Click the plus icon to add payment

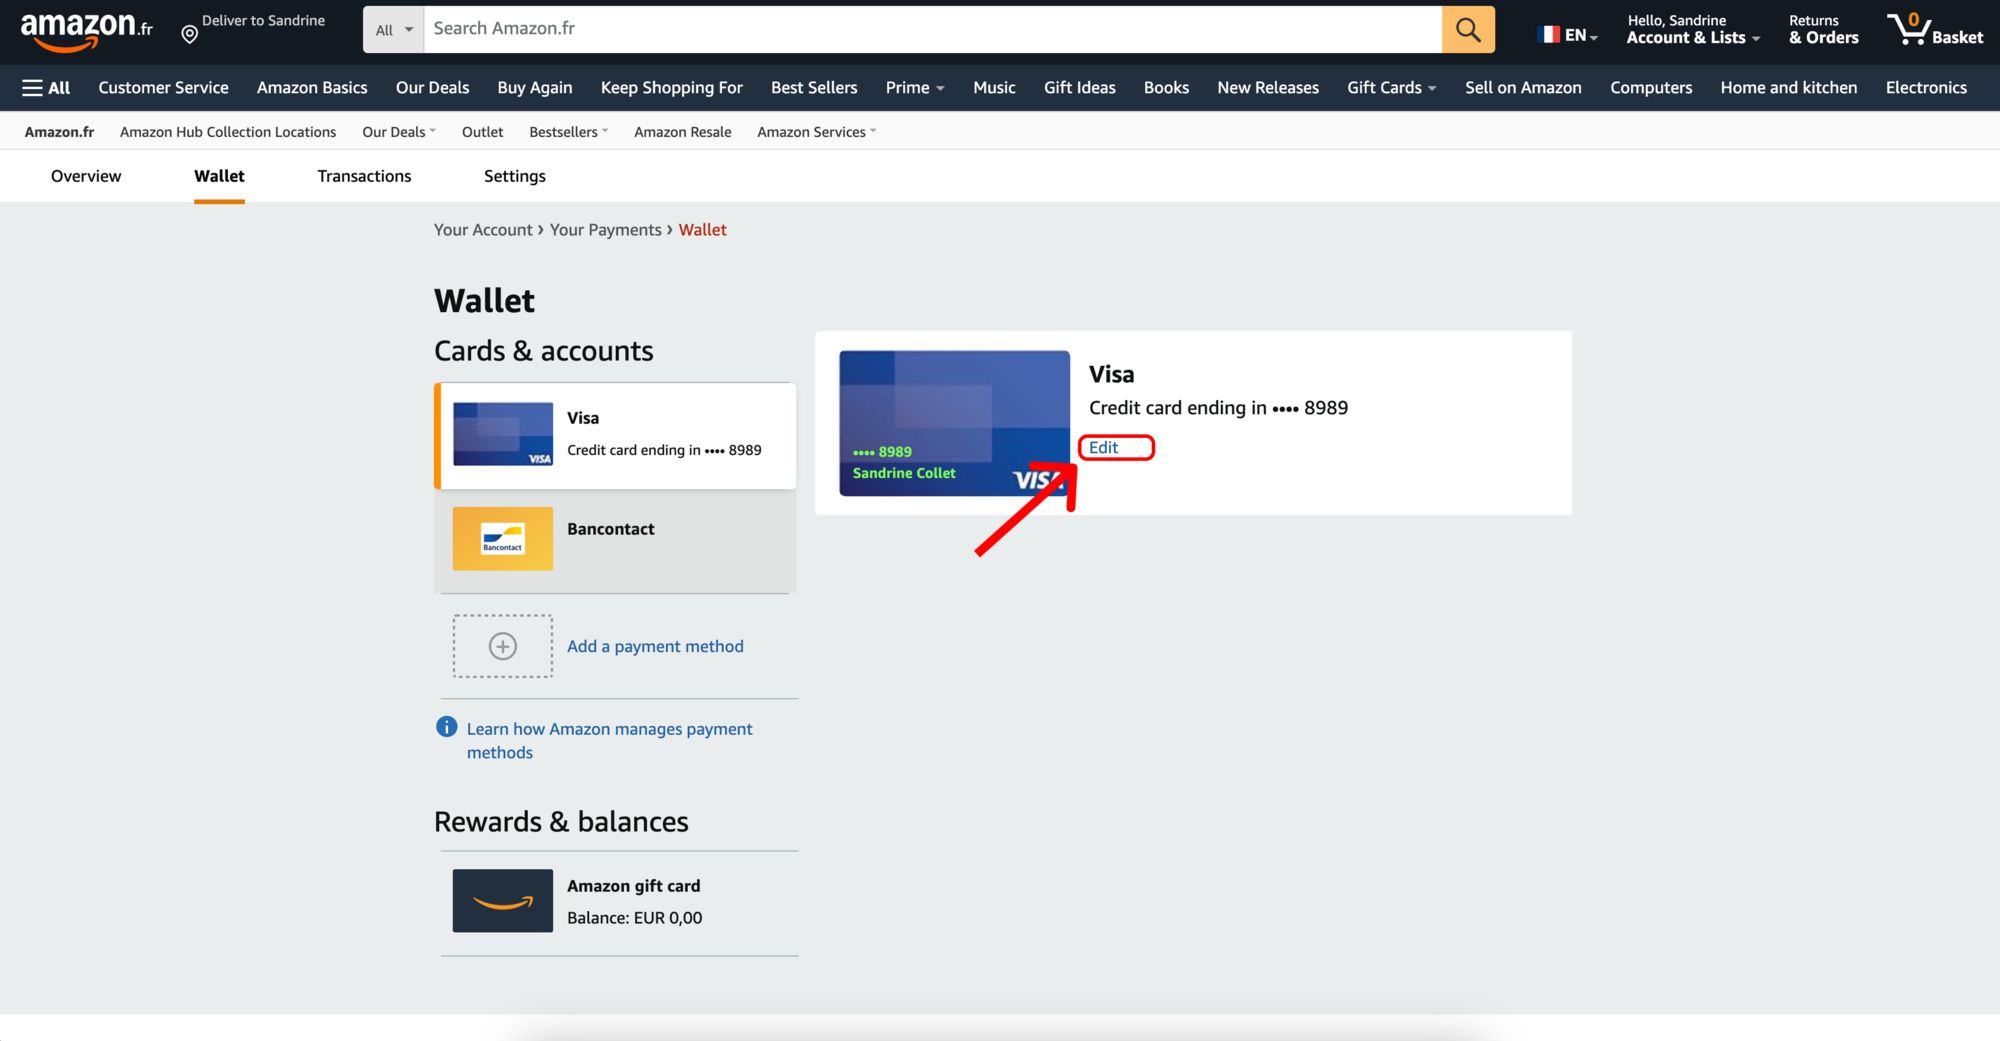[x=503, y=646]
